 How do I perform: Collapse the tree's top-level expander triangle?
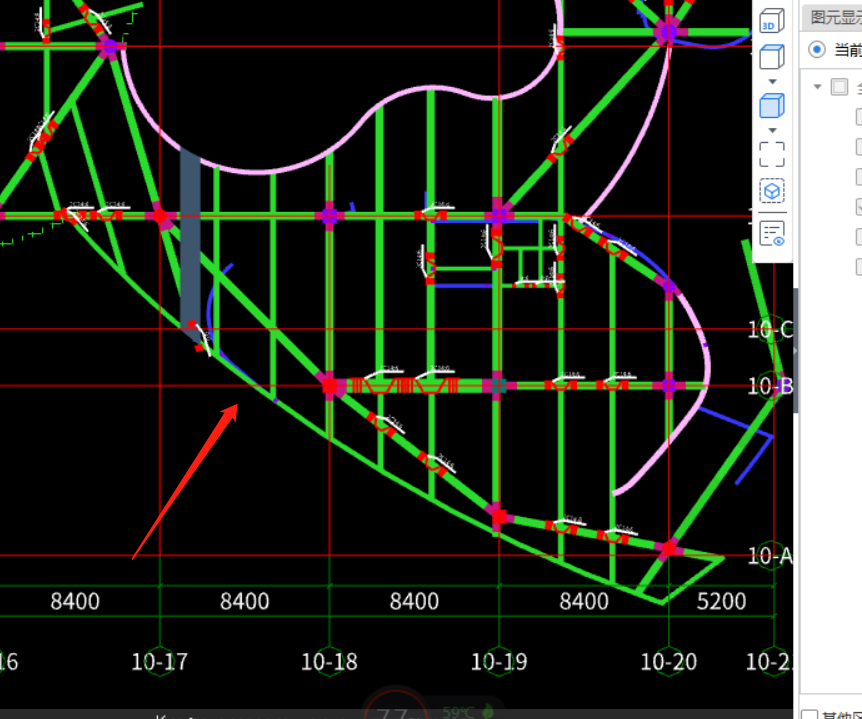pos(817,86)
